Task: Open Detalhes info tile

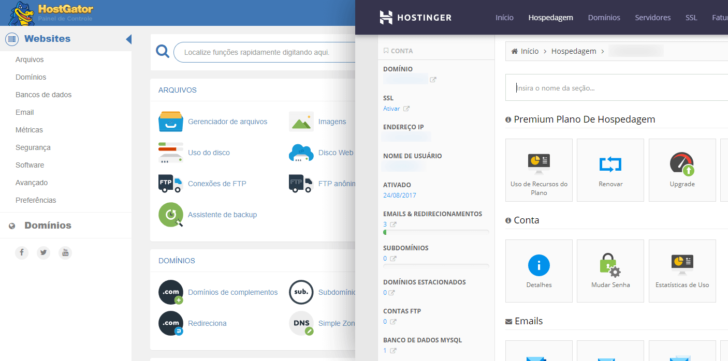Action: (x=539, y=271)
